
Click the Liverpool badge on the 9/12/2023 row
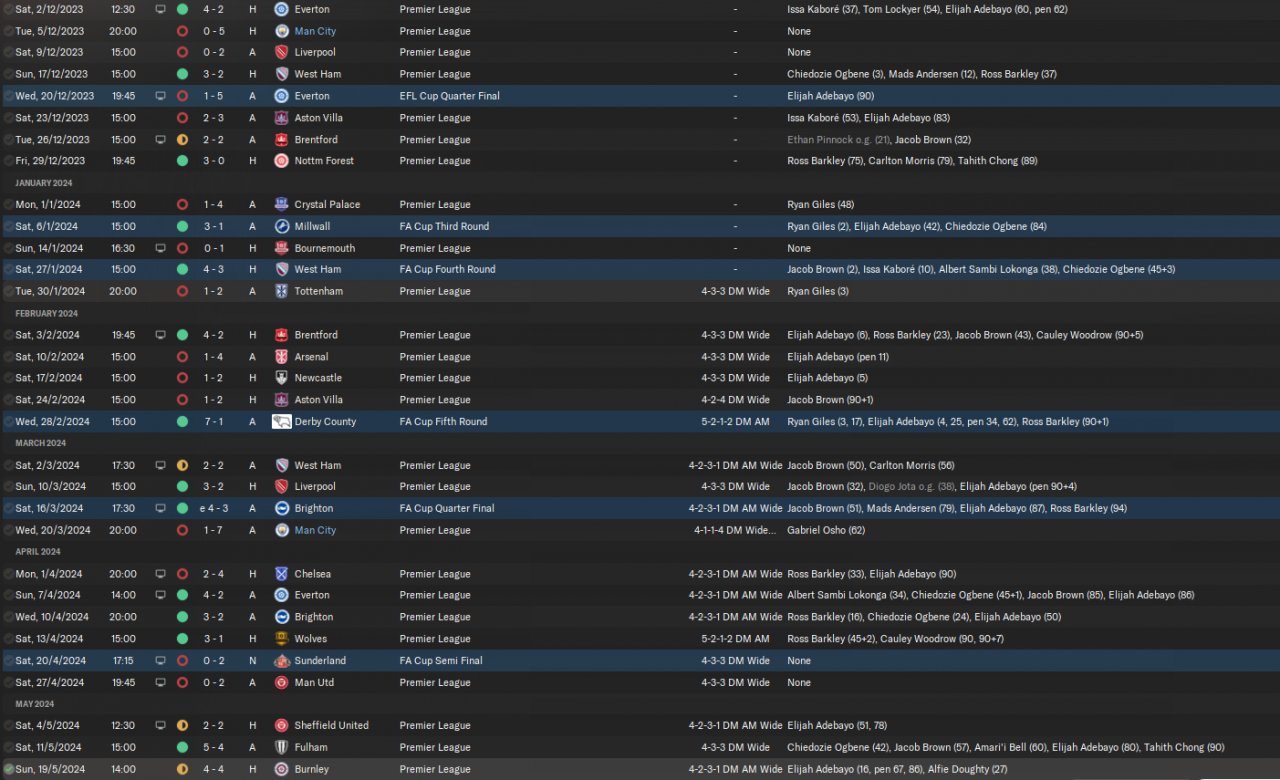(282, 52)
